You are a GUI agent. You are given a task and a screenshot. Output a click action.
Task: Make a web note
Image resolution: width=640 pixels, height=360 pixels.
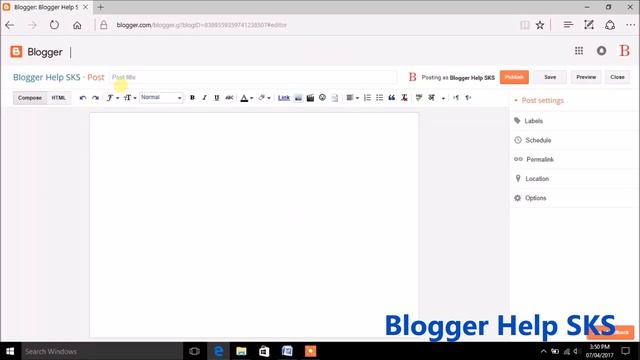pos(589,25)
